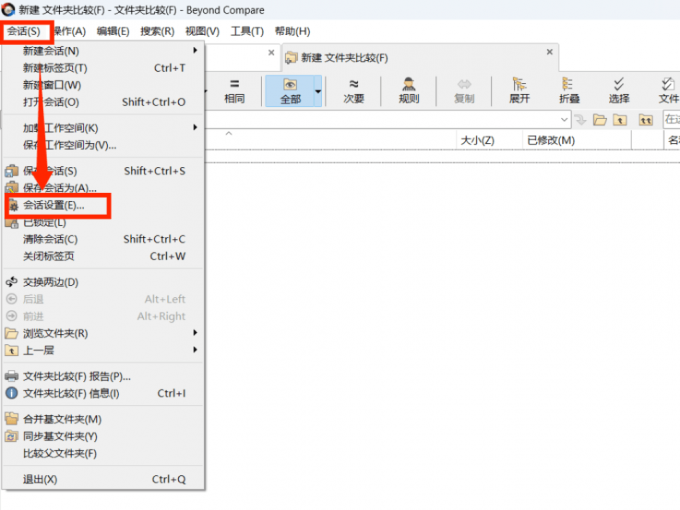Click 折叠 (collapse) toolbar button
Viewport: 680px width, 510px height.
pyautogui.click(x=569, y=91)
